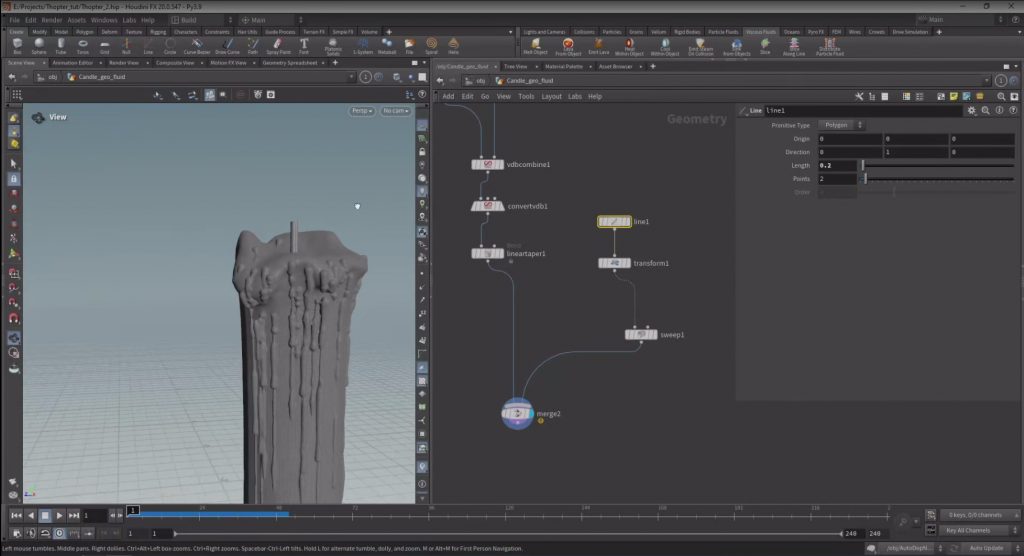Select the Curve Bezier shelf tool
1024x556 pixels.
tap(197, 46)
